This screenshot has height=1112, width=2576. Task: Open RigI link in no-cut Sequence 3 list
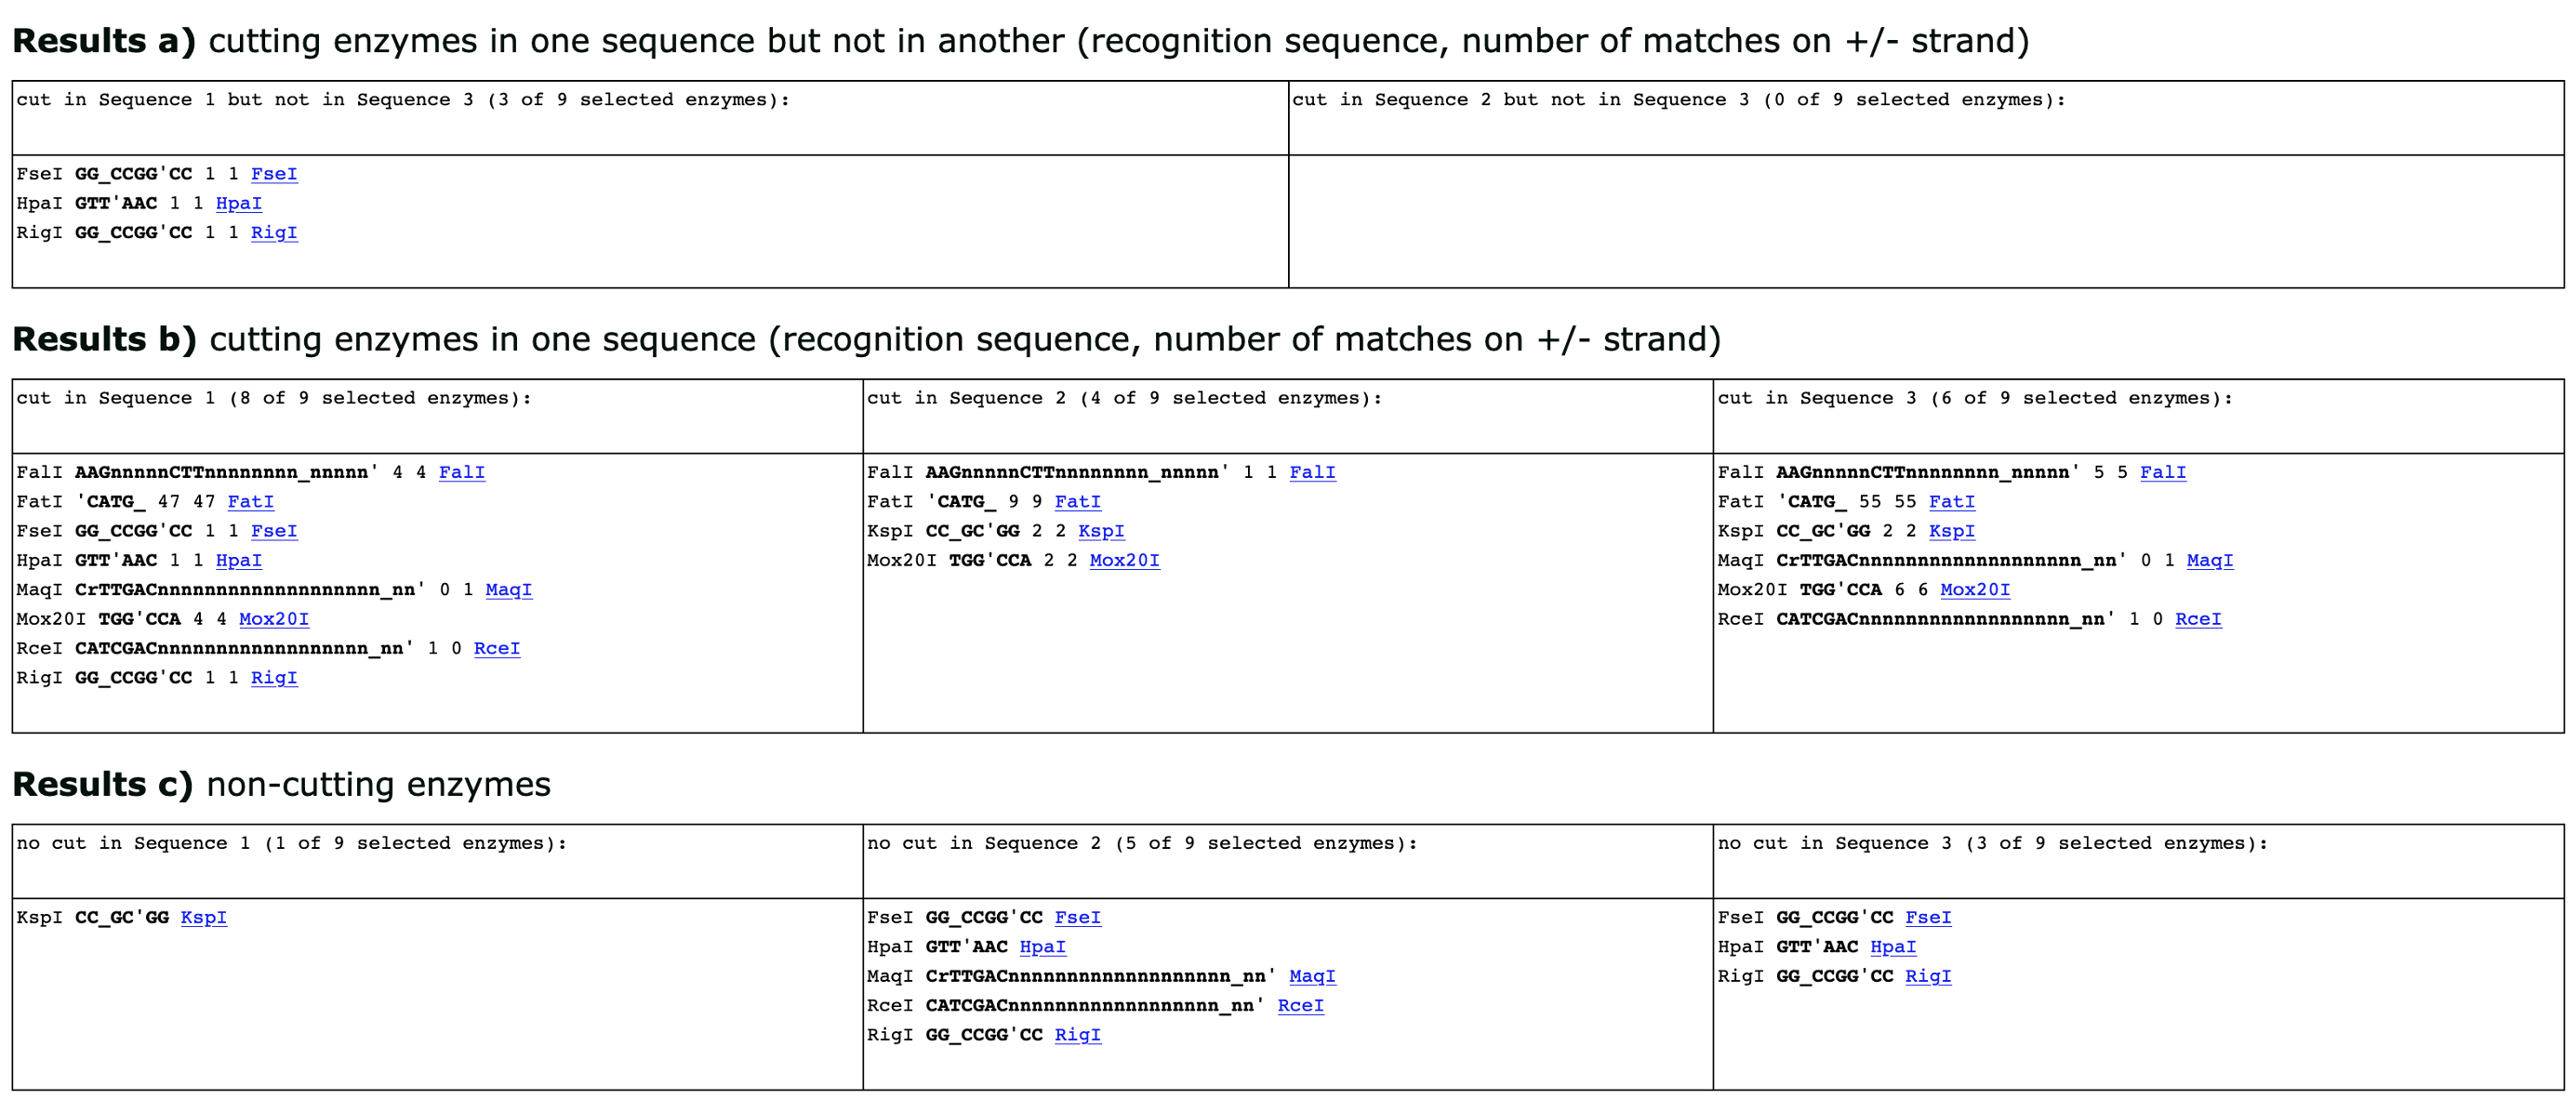(1928, 976)
